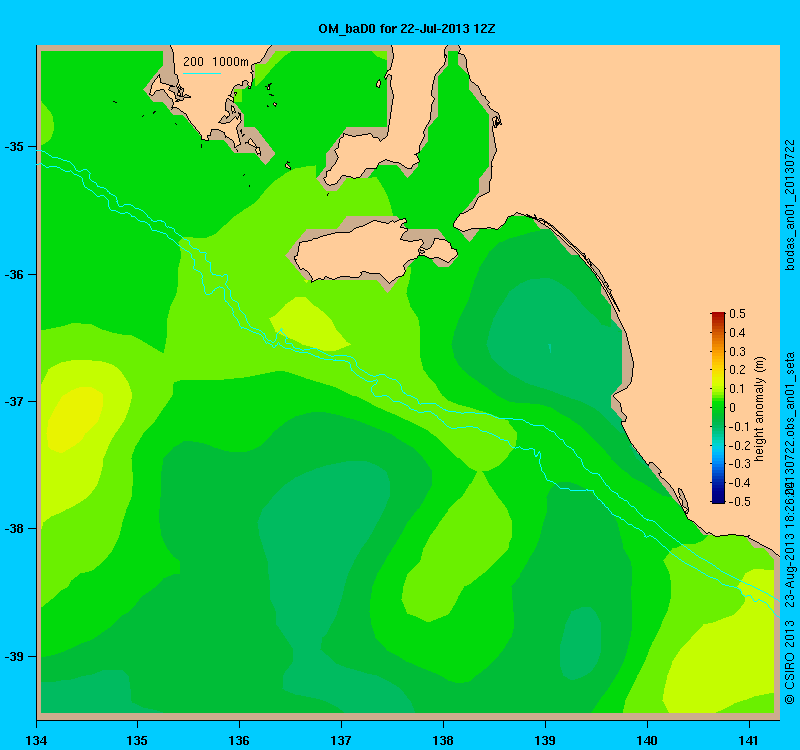Viewport: 800px width, 750px height.
Task: Click the '© CSIRO 2013' copyright text
Action: (x=790, y=662)
